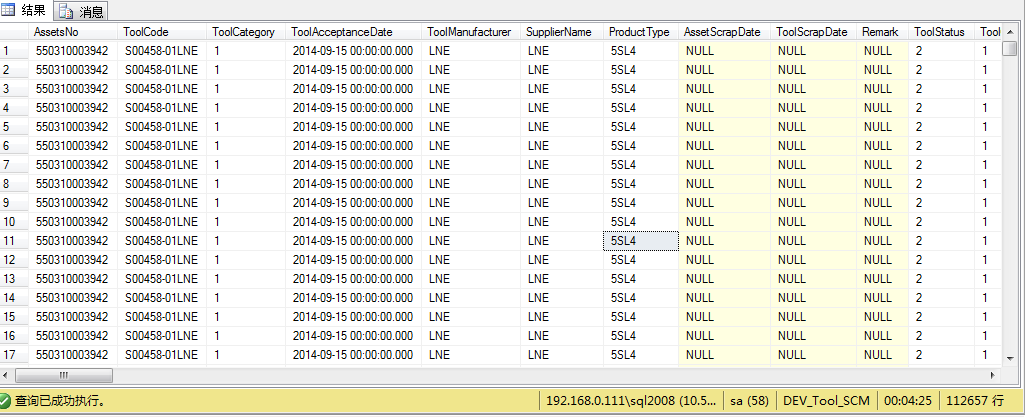Click the ToolStatus column header
The width and height of the screenshot is (1025, 417).
click(941, 32)
